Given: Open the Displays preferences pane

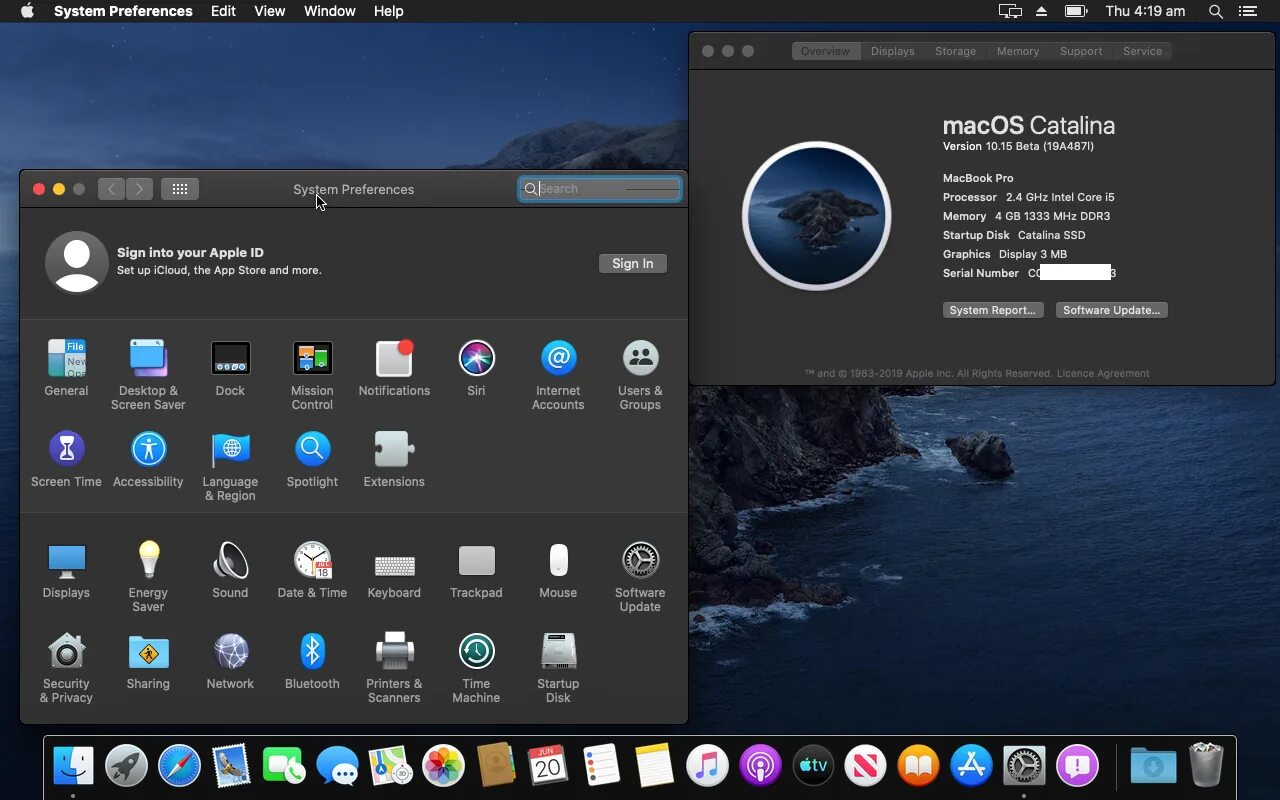Looking at the screenshot, I should 66,570.
